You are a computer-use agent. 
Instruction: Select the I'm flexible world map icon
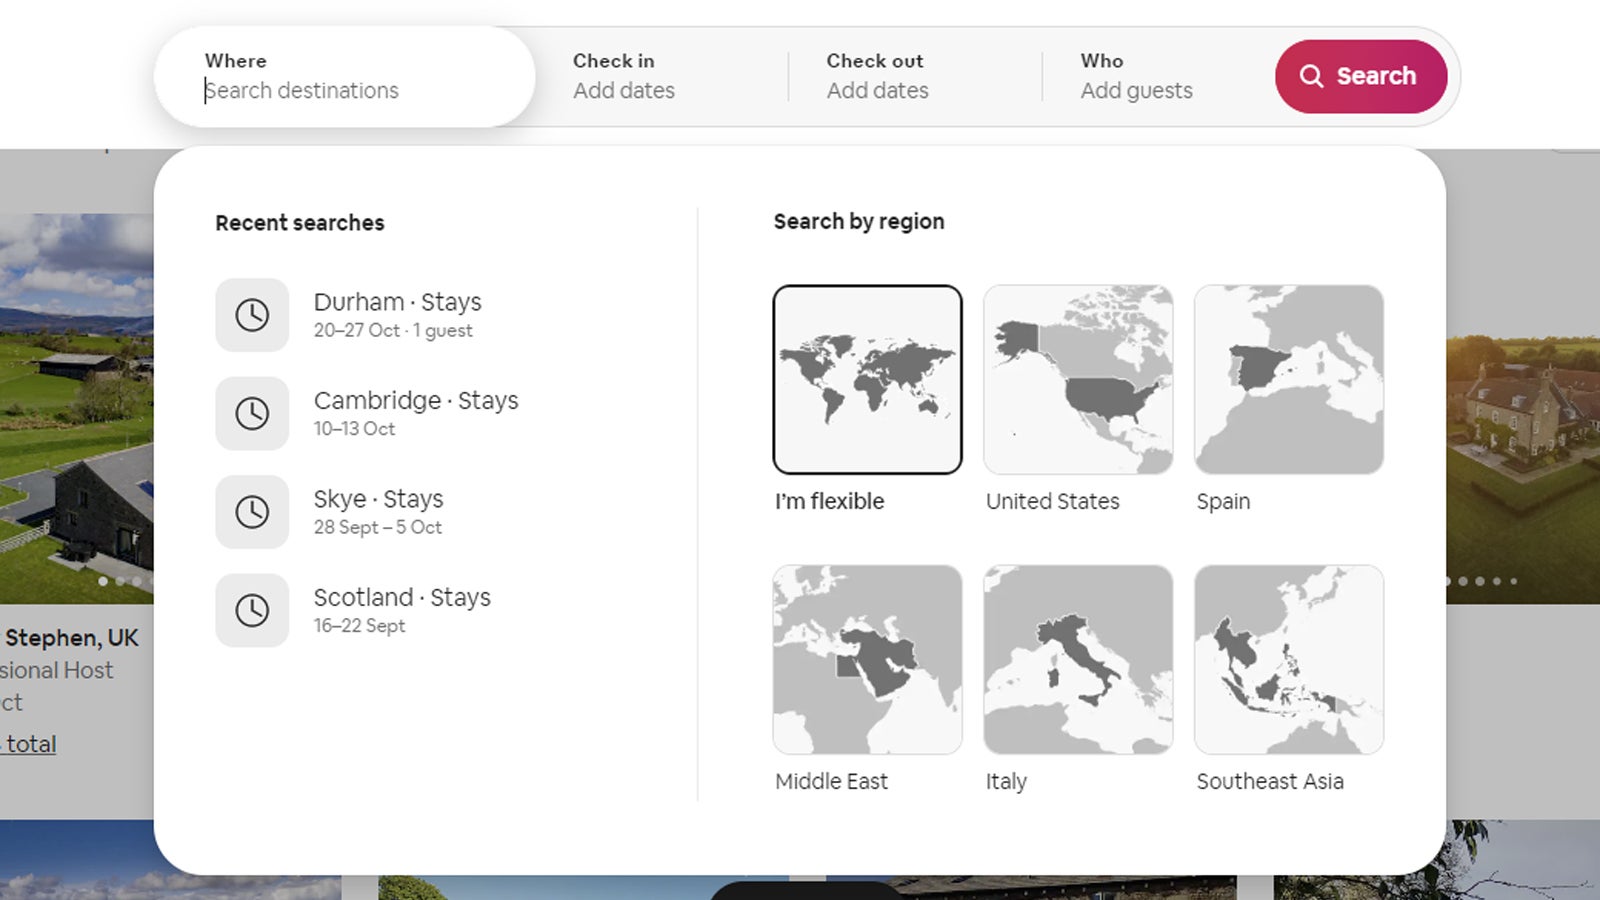pos(867,380)
